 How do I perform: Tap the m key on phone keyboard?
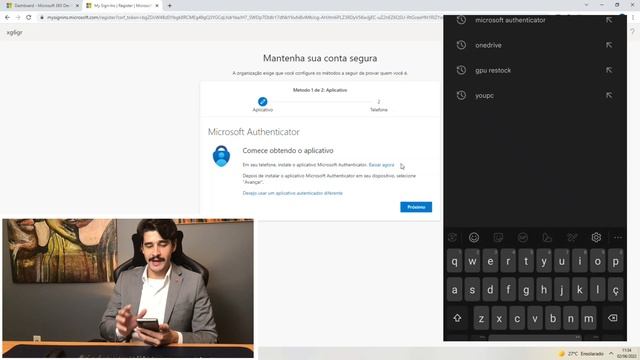(589, 318)
